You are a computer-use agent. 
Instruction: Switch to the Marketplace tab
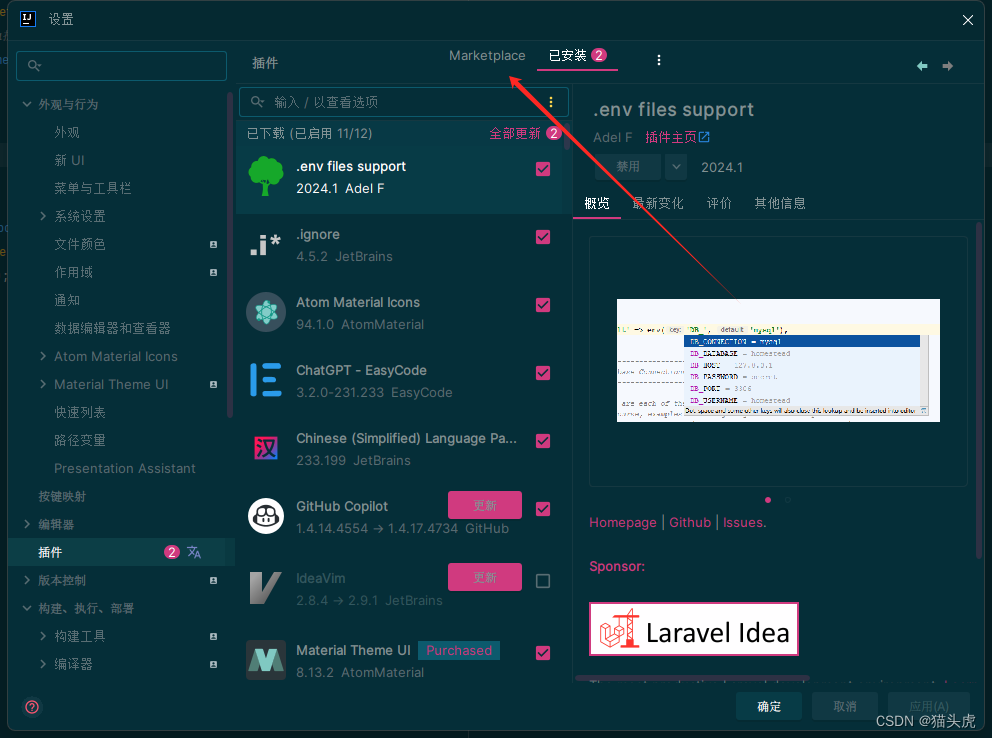coord(487,56)
